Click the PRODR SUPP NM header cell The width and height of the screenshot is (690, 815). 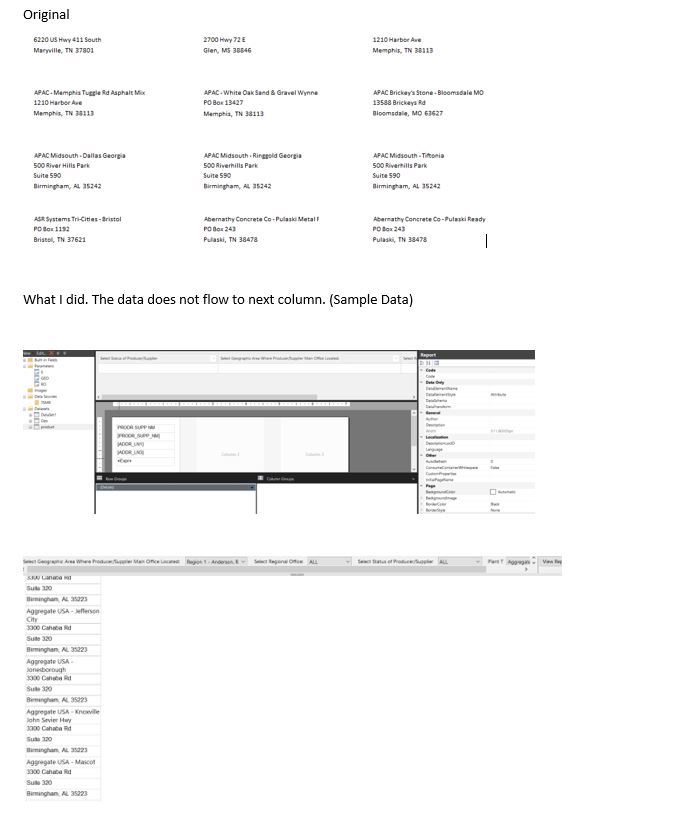[145, 427]
